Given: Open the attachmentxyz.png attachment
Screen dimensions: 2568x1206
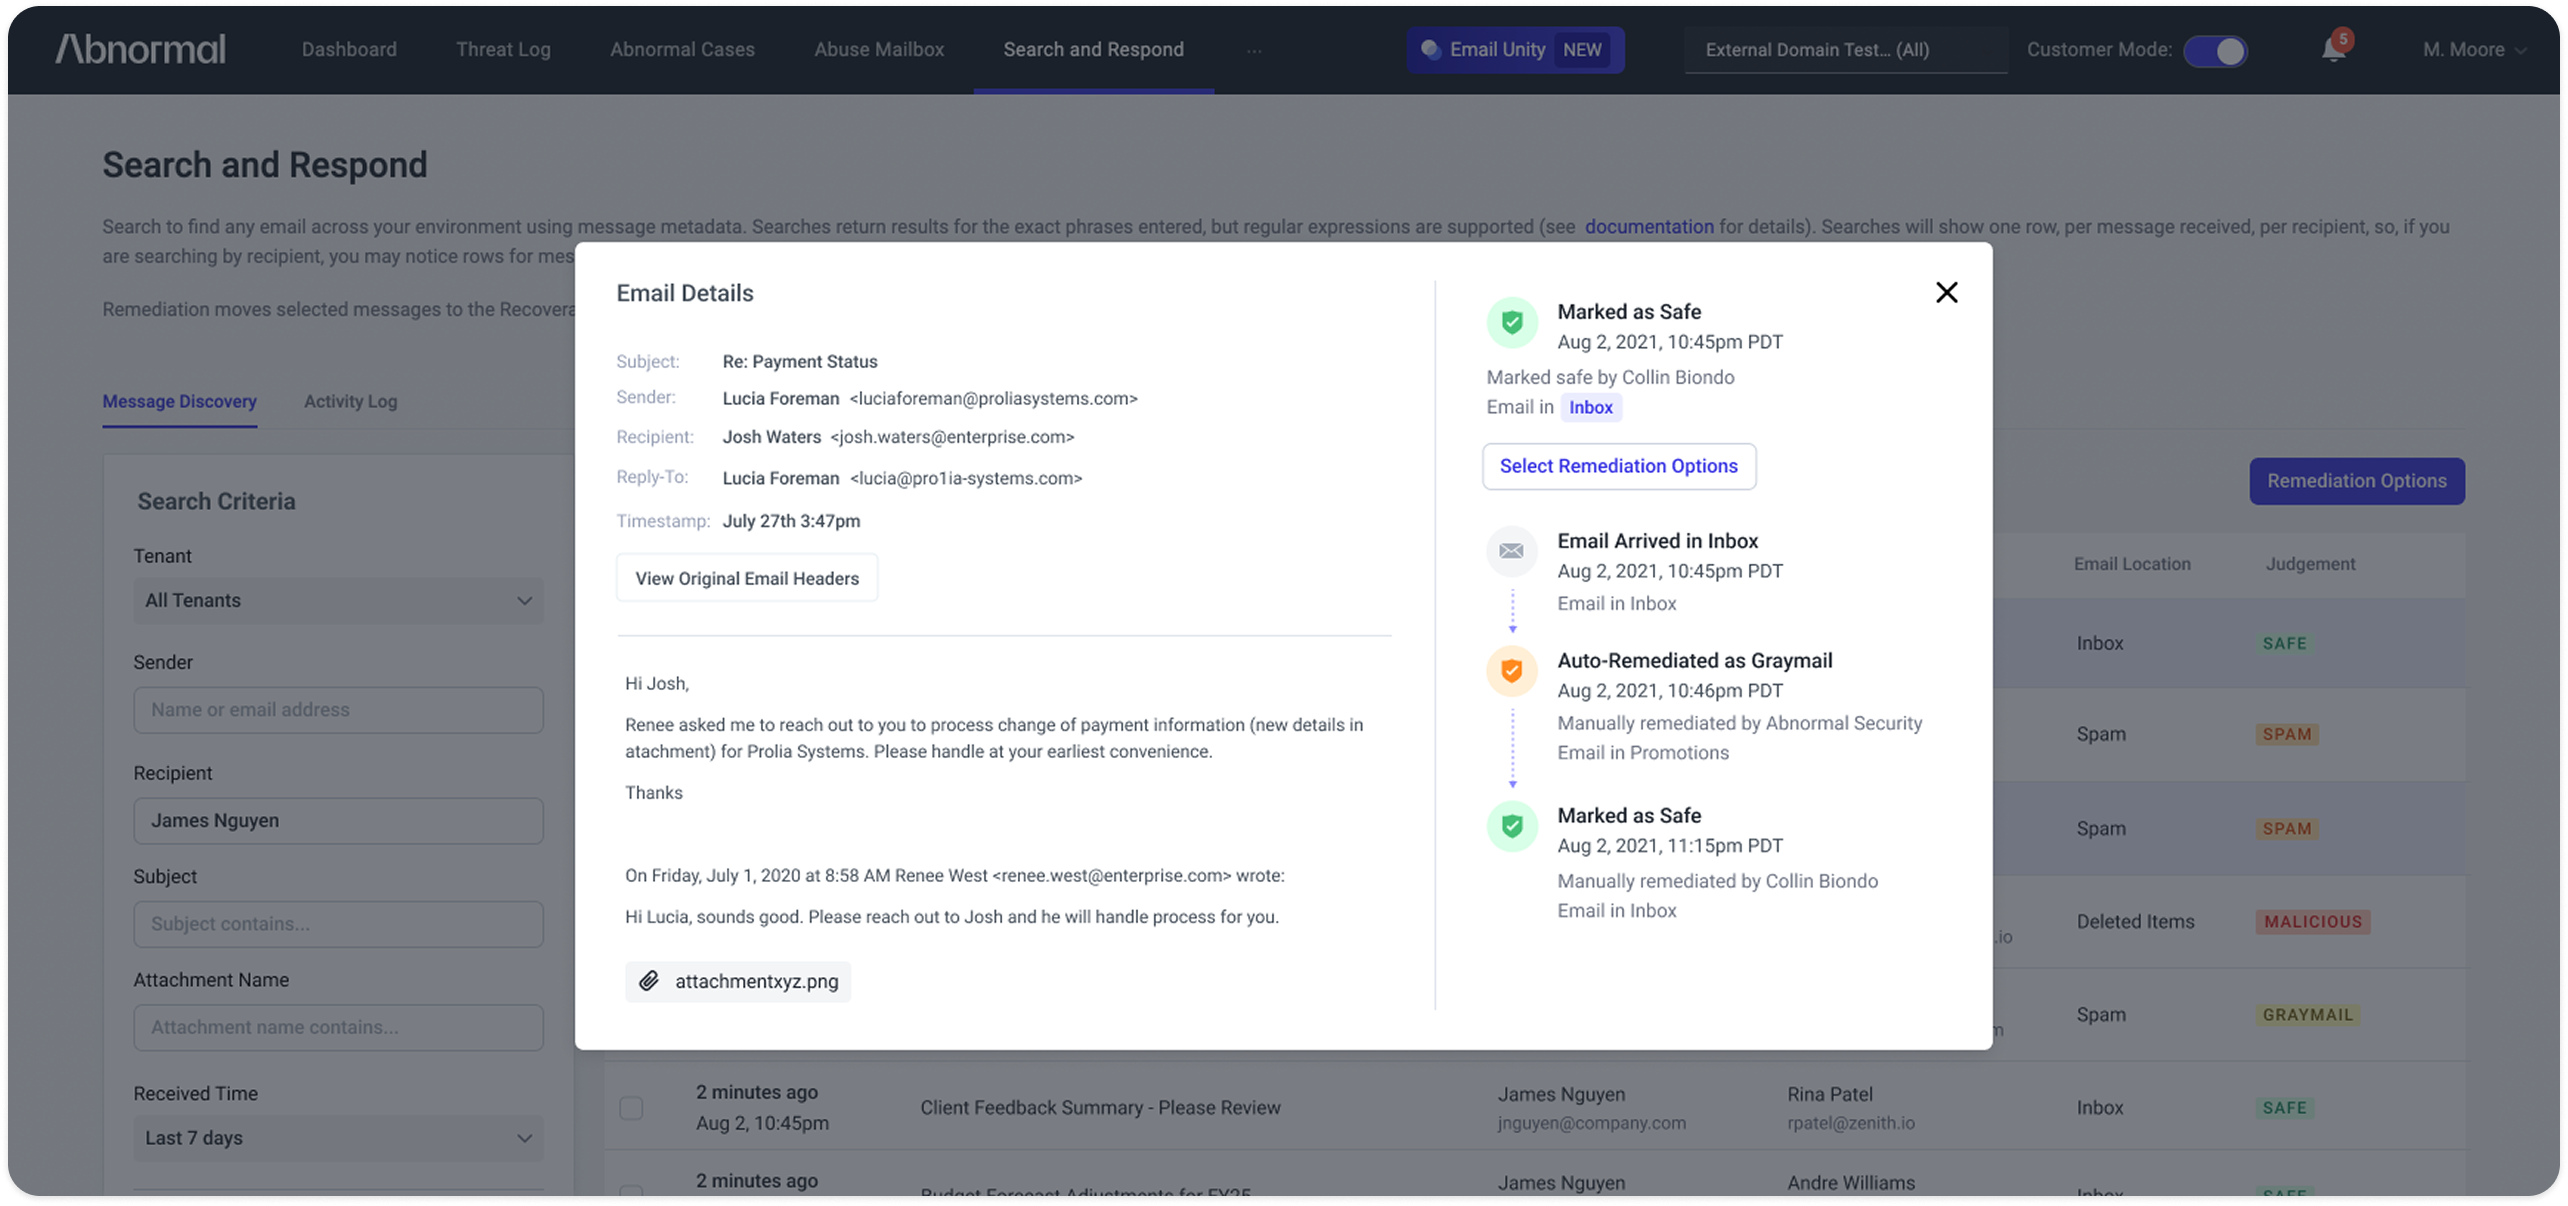Looking at the screenshot, I should [737, 981].
